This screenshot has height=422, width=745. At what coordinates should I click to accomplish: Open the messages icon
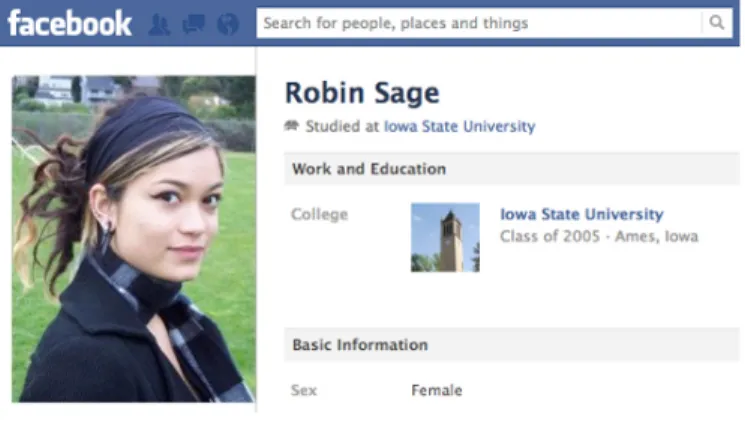(x=193, y=24)
